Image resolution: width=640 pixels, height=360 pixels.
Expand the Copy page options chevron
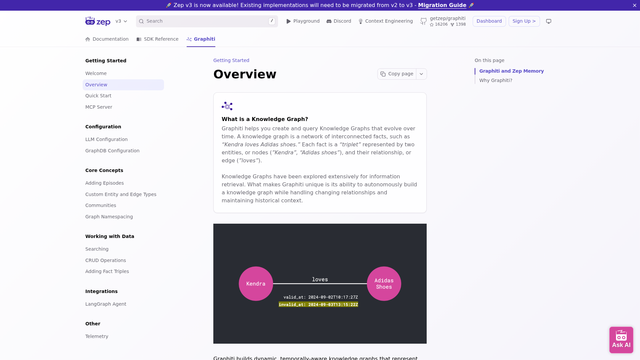click(x=421, y=74)
